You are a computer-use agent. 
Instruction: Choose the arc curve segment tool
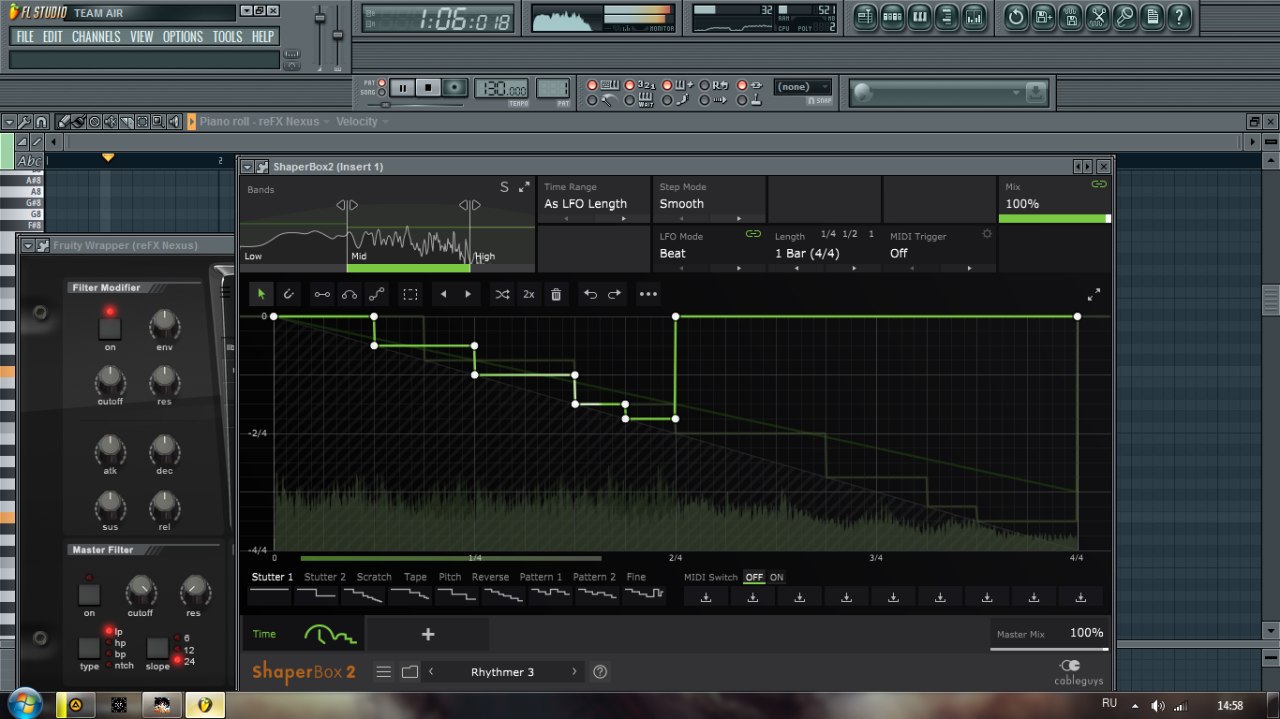pyautogui.click(x=349, y=294)
